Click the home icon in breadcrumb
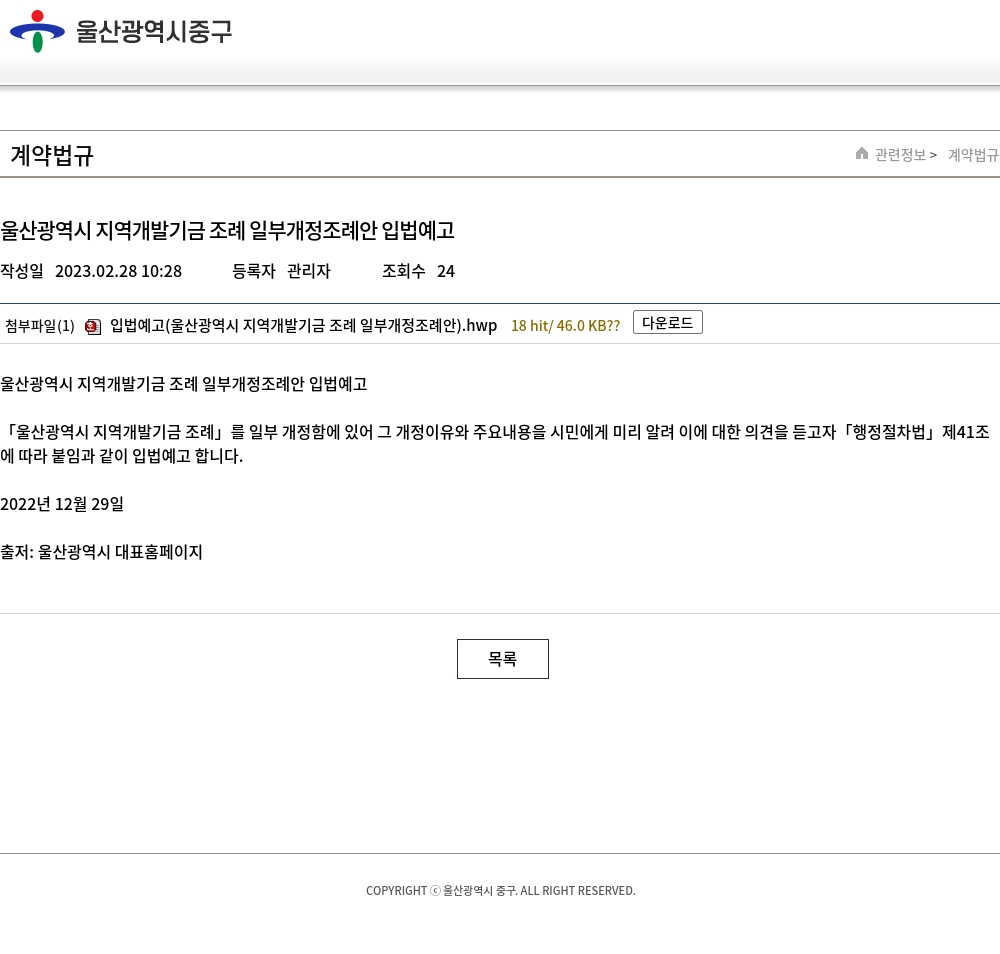 pyautogui.click(x=862, y=154)
